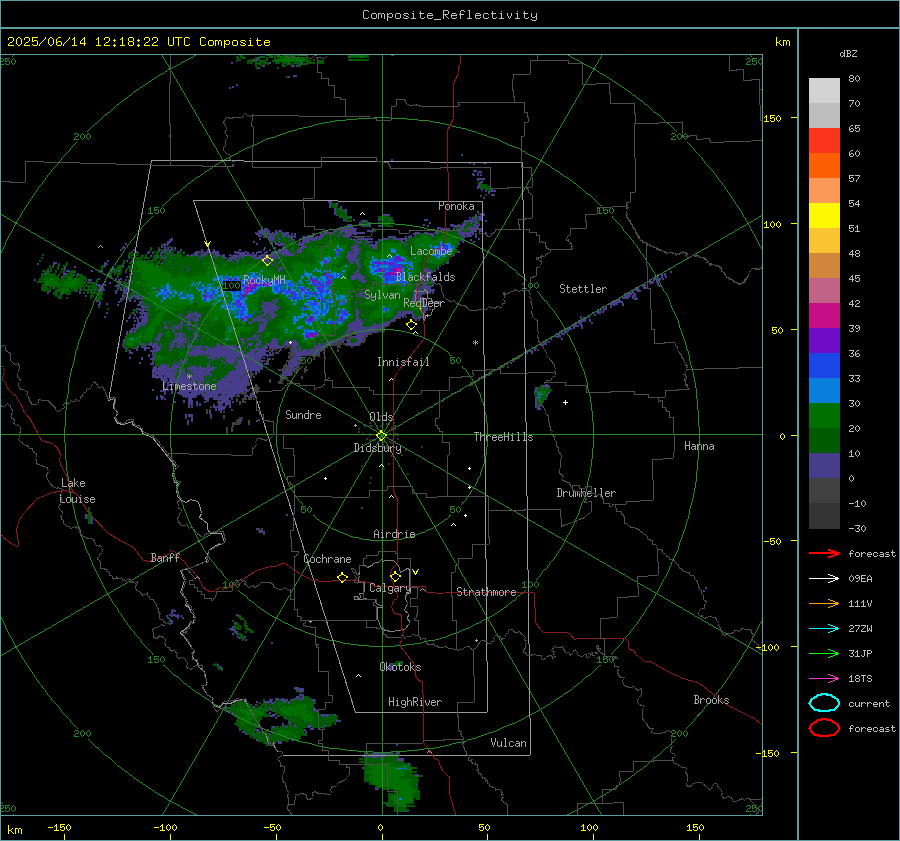This screenshot has width=900, height=841.
Task: Click the km unit label above the right axis
Action: (x=782, y=42)
